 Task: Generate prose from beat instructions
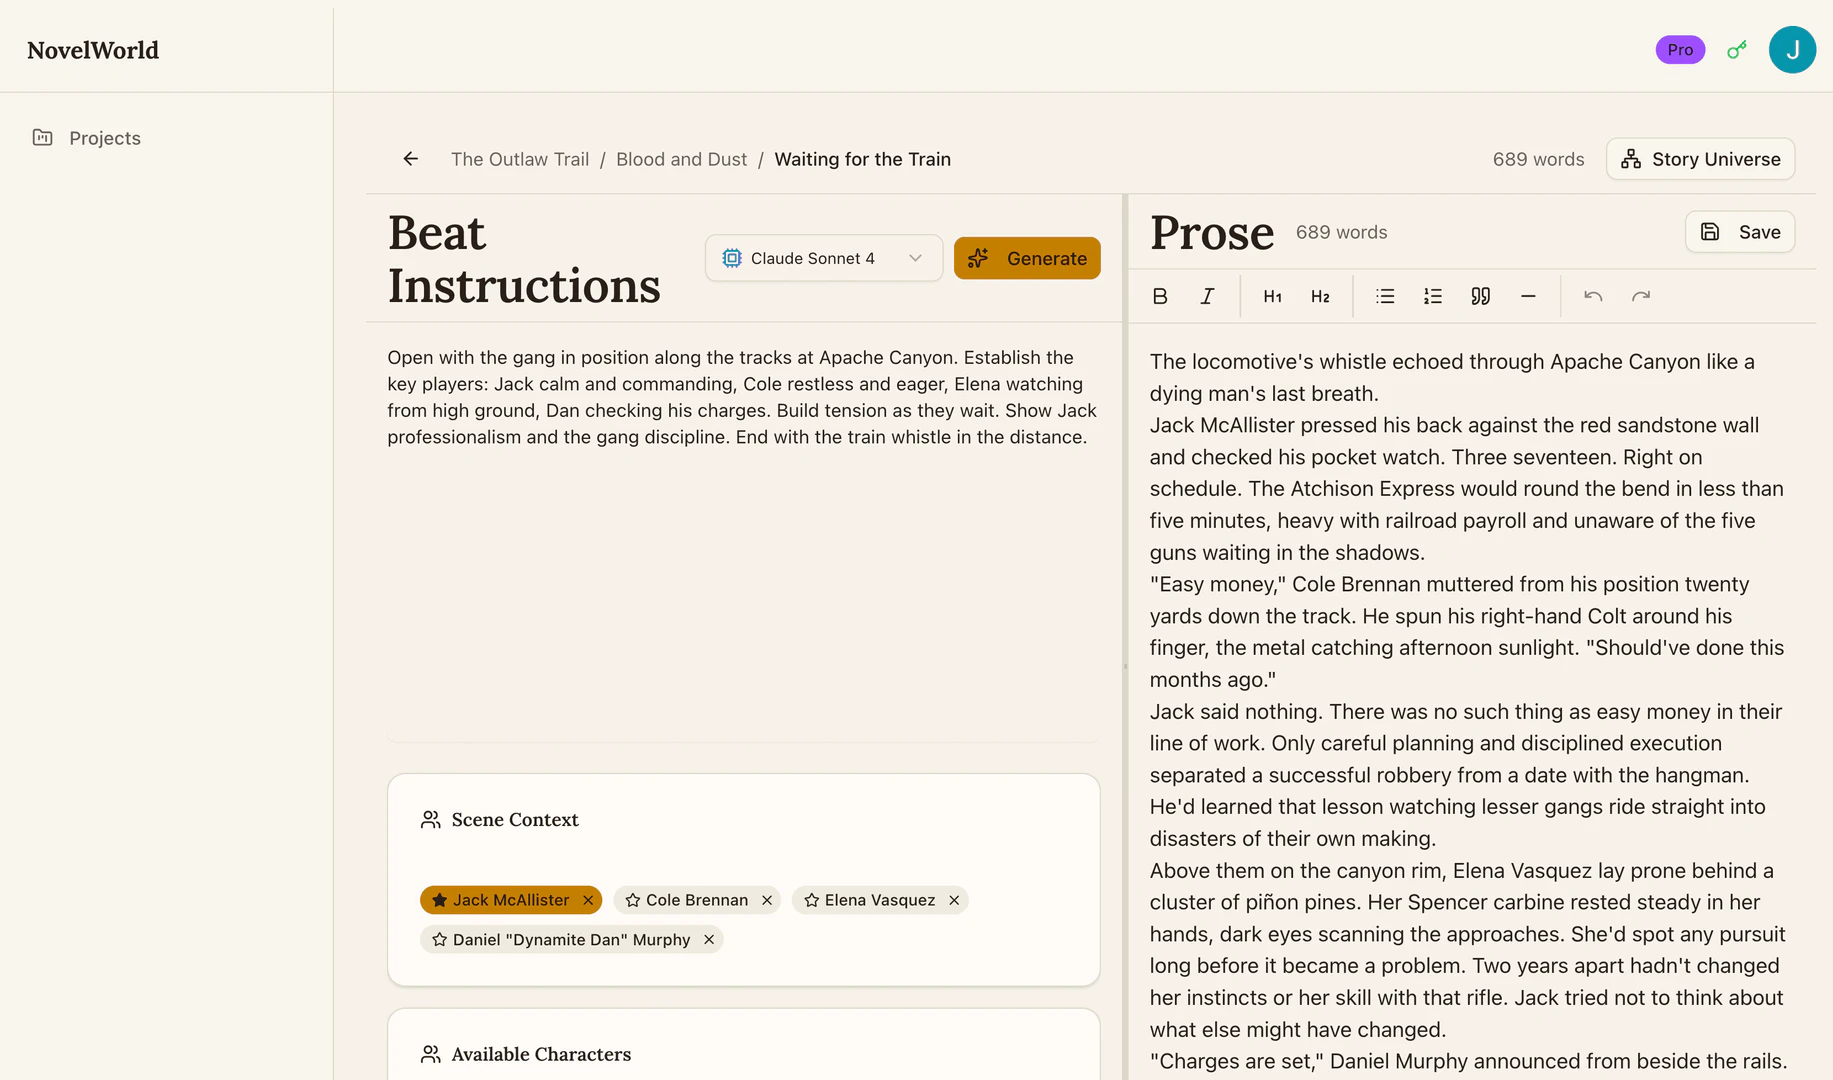1027,258
